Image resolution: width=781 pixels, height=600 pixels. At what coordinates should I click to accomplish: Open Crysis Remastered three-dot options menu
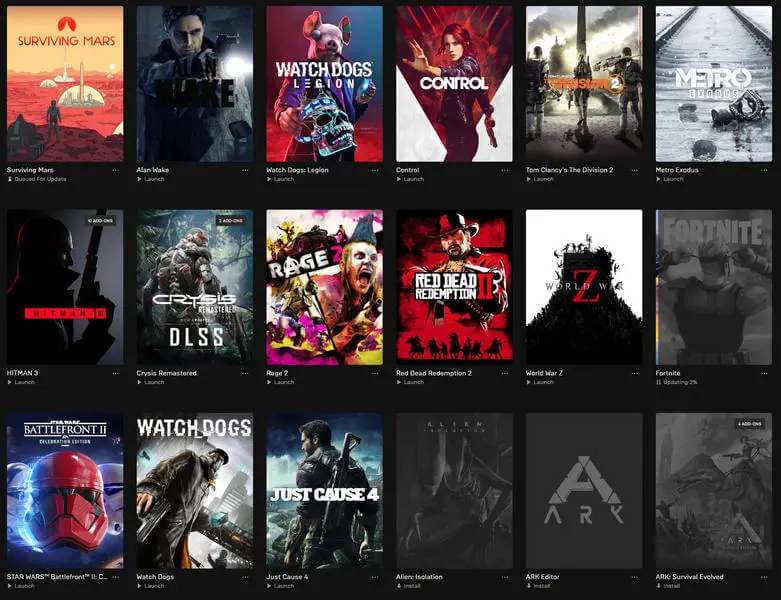[245, 373]
